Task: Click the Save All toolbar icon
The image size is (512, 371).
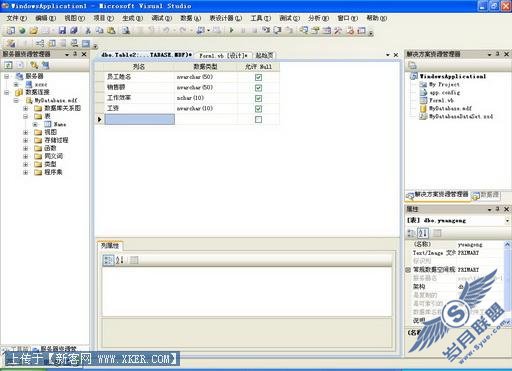Action: point(74,31)
